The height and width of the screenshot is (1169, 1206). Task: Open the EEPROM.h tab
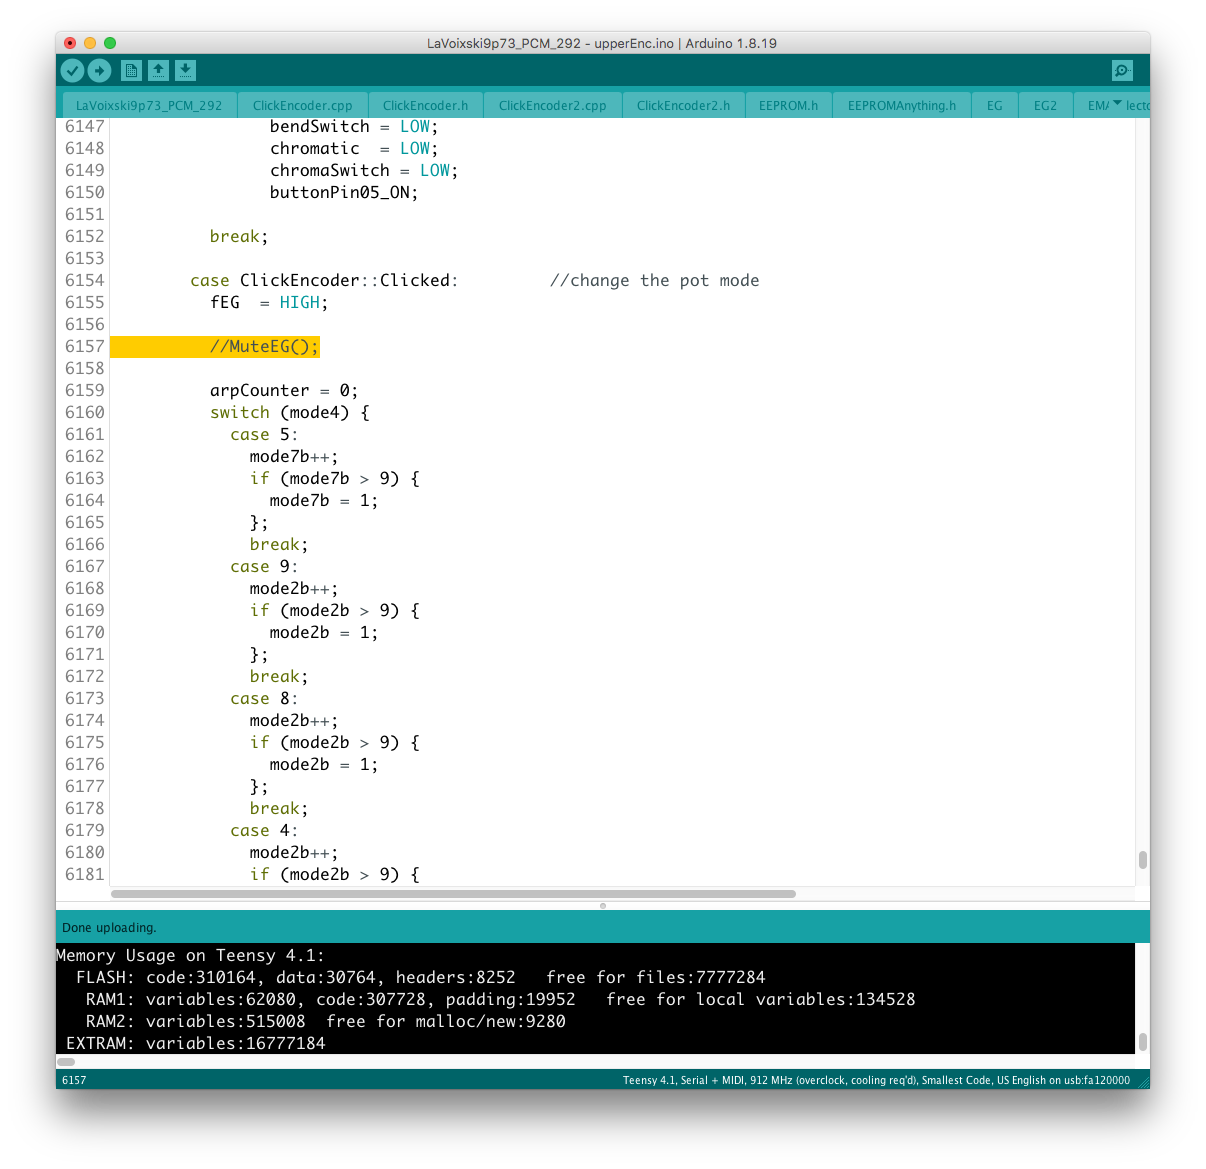(788, 105)
